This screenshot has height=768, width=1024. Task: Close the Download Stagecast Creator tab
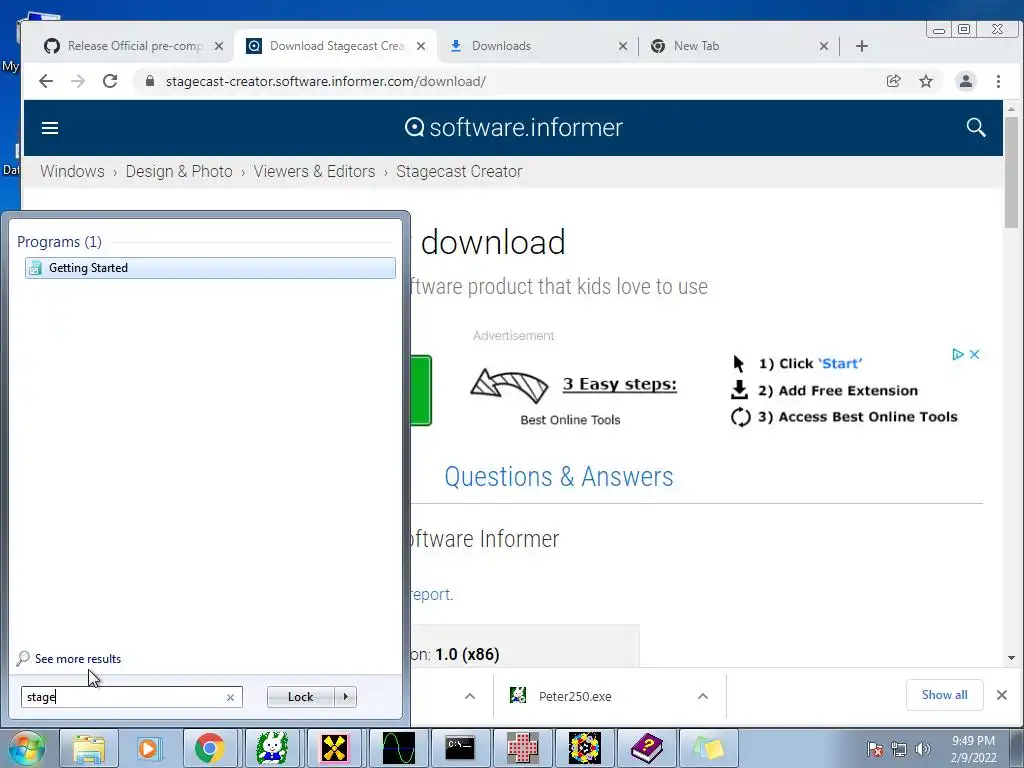tap(421, 46)
